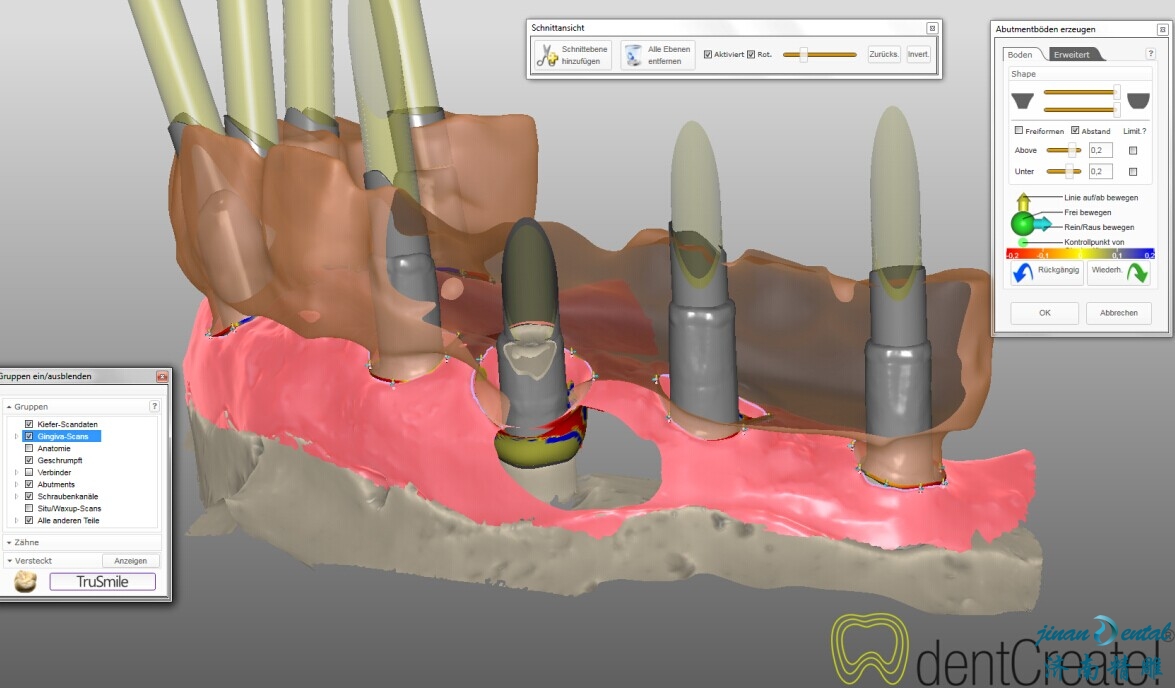The width and height of the screenshot is (1175, 688).
Task: Click the Unter distance slider
Action: point(1063,172)
